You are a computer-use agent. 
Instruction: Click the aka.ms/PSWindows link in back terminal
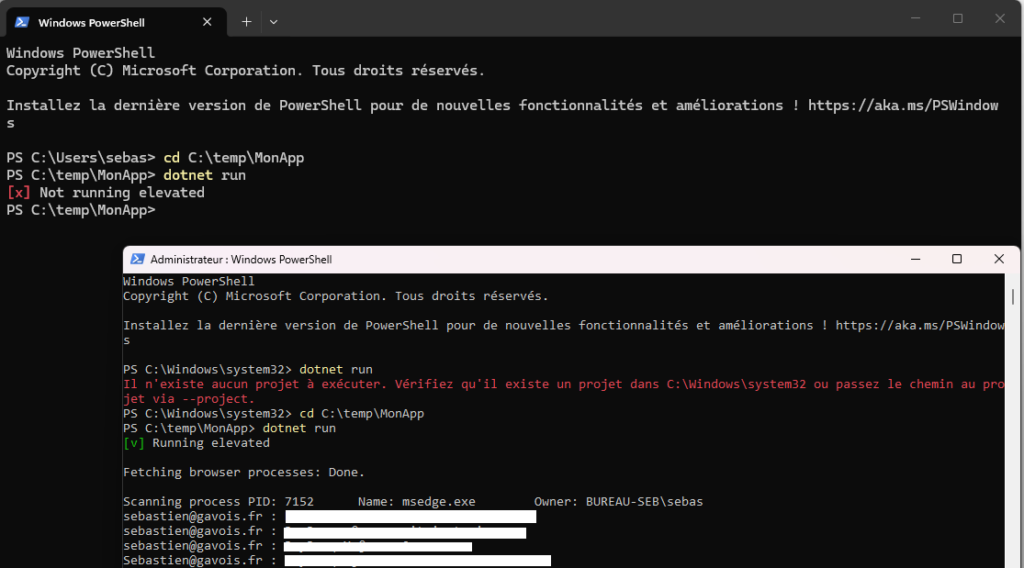click(x=903, y=106)
